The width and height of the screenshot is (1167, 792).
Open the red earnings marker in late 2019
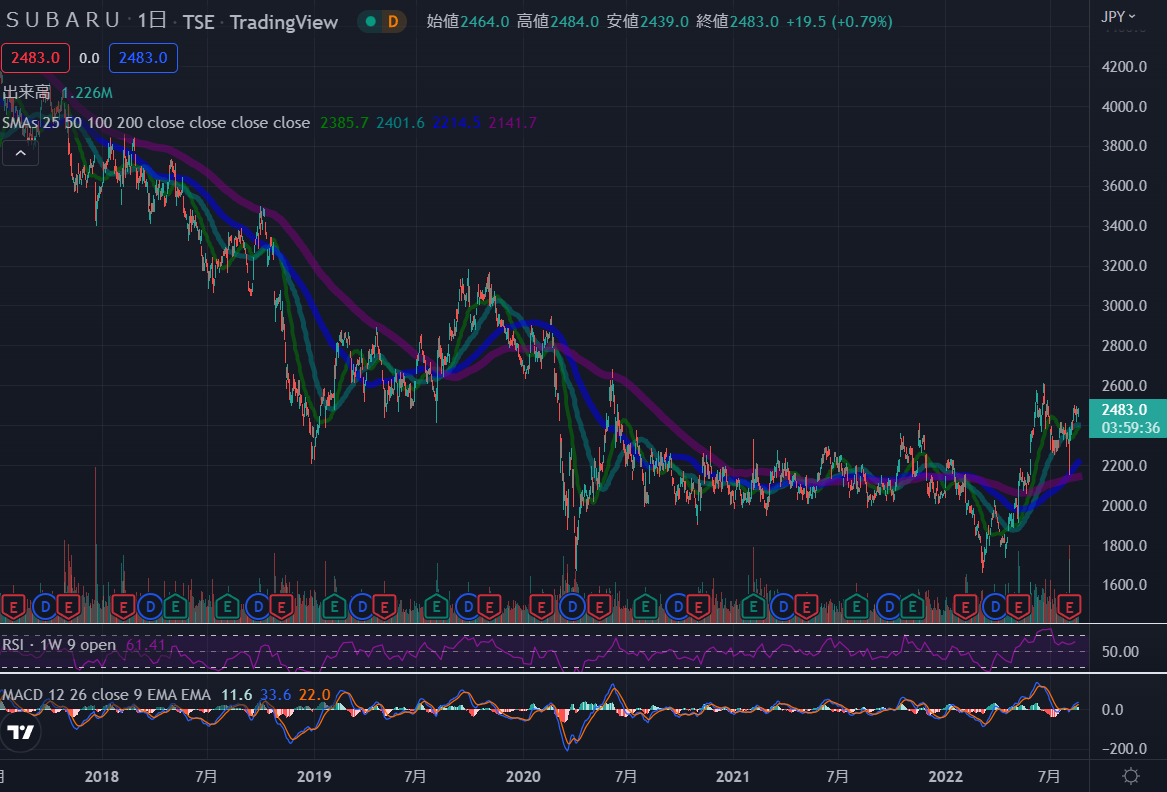[489, 607]
